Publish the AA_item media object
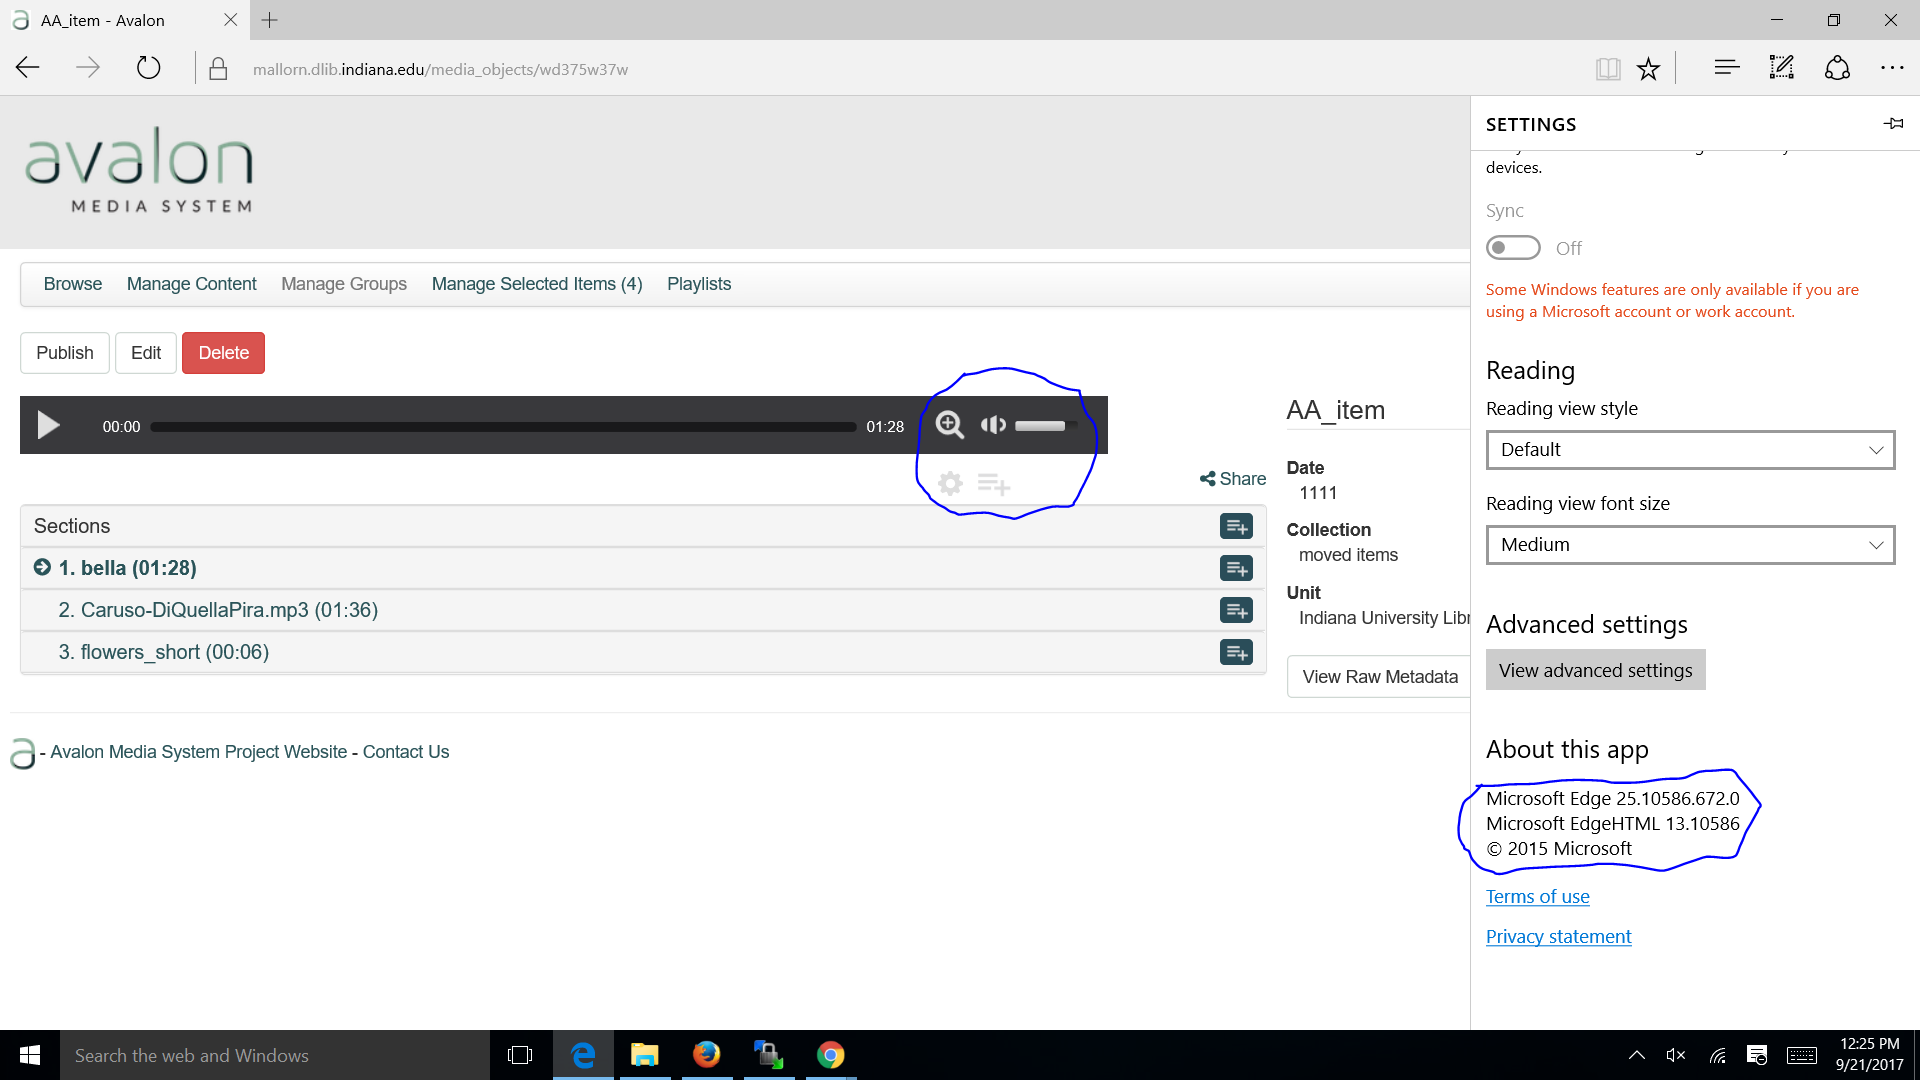Image resolution: width=1920 pixels, height=1080 pixels. coord(64,352)
